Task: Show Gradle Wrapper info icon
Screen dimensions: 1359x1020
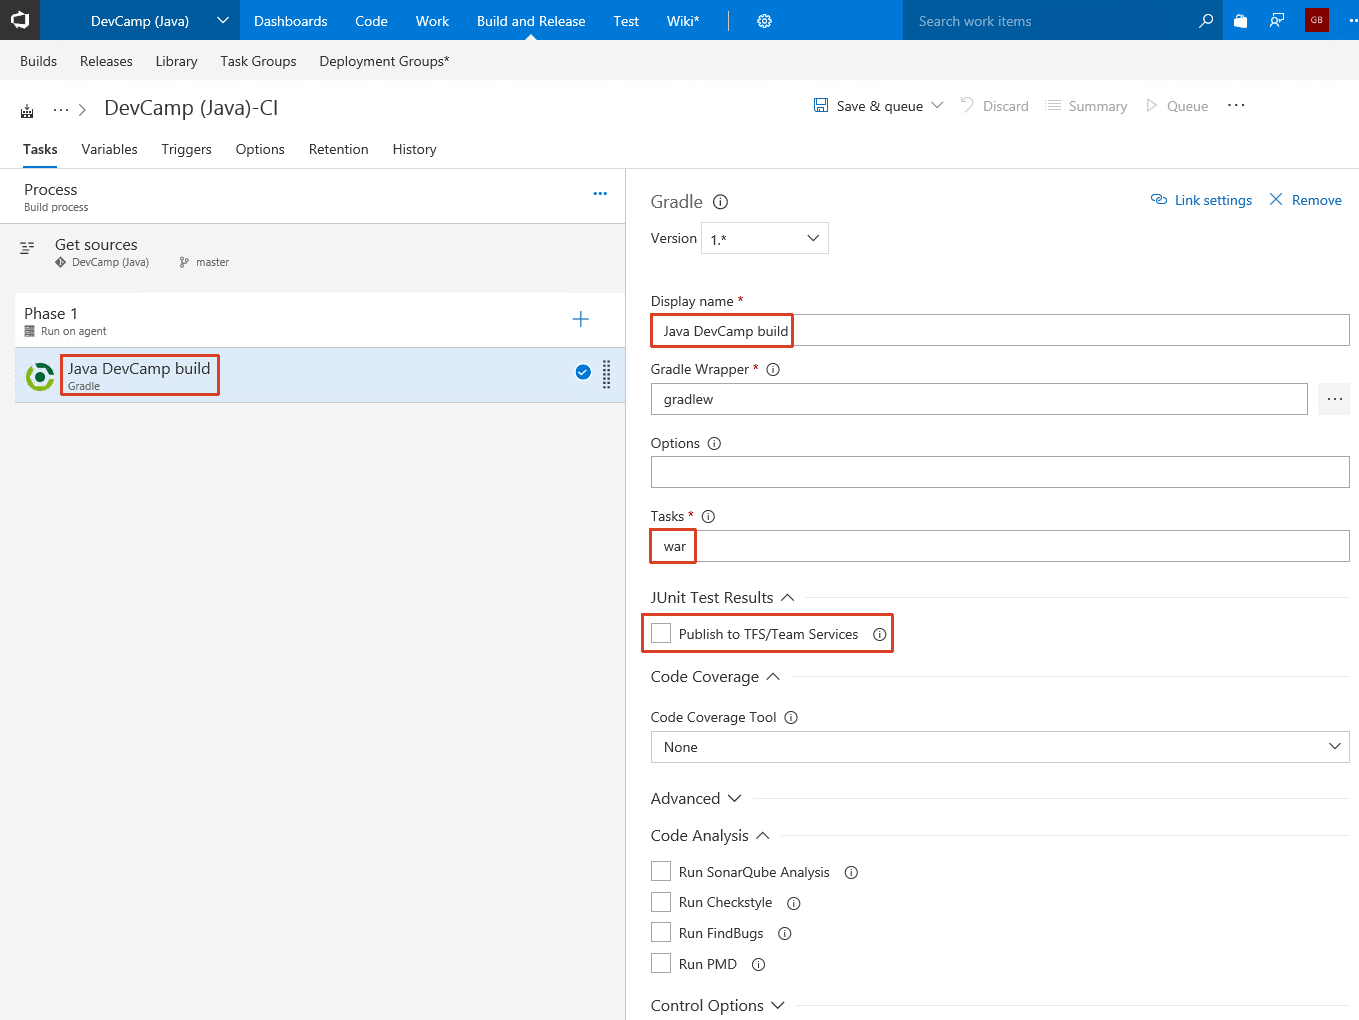Action: coord(773,370)
